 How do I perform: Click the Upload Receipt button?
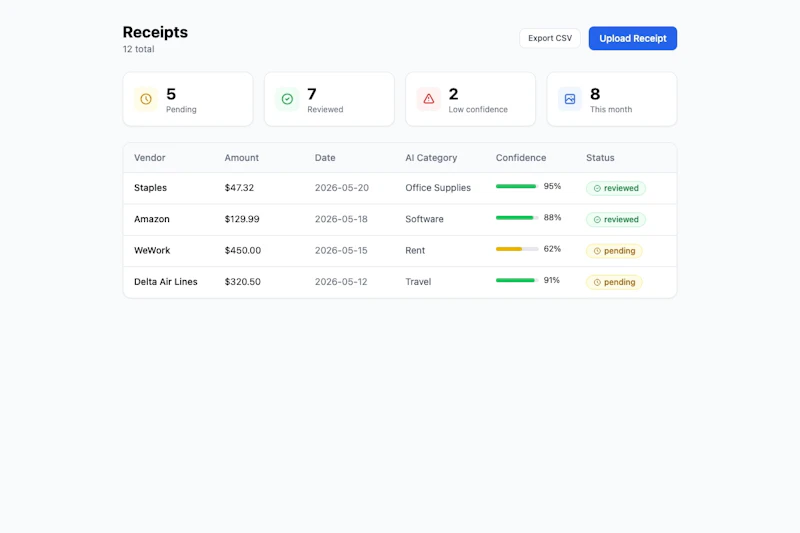tap(633, 38)
